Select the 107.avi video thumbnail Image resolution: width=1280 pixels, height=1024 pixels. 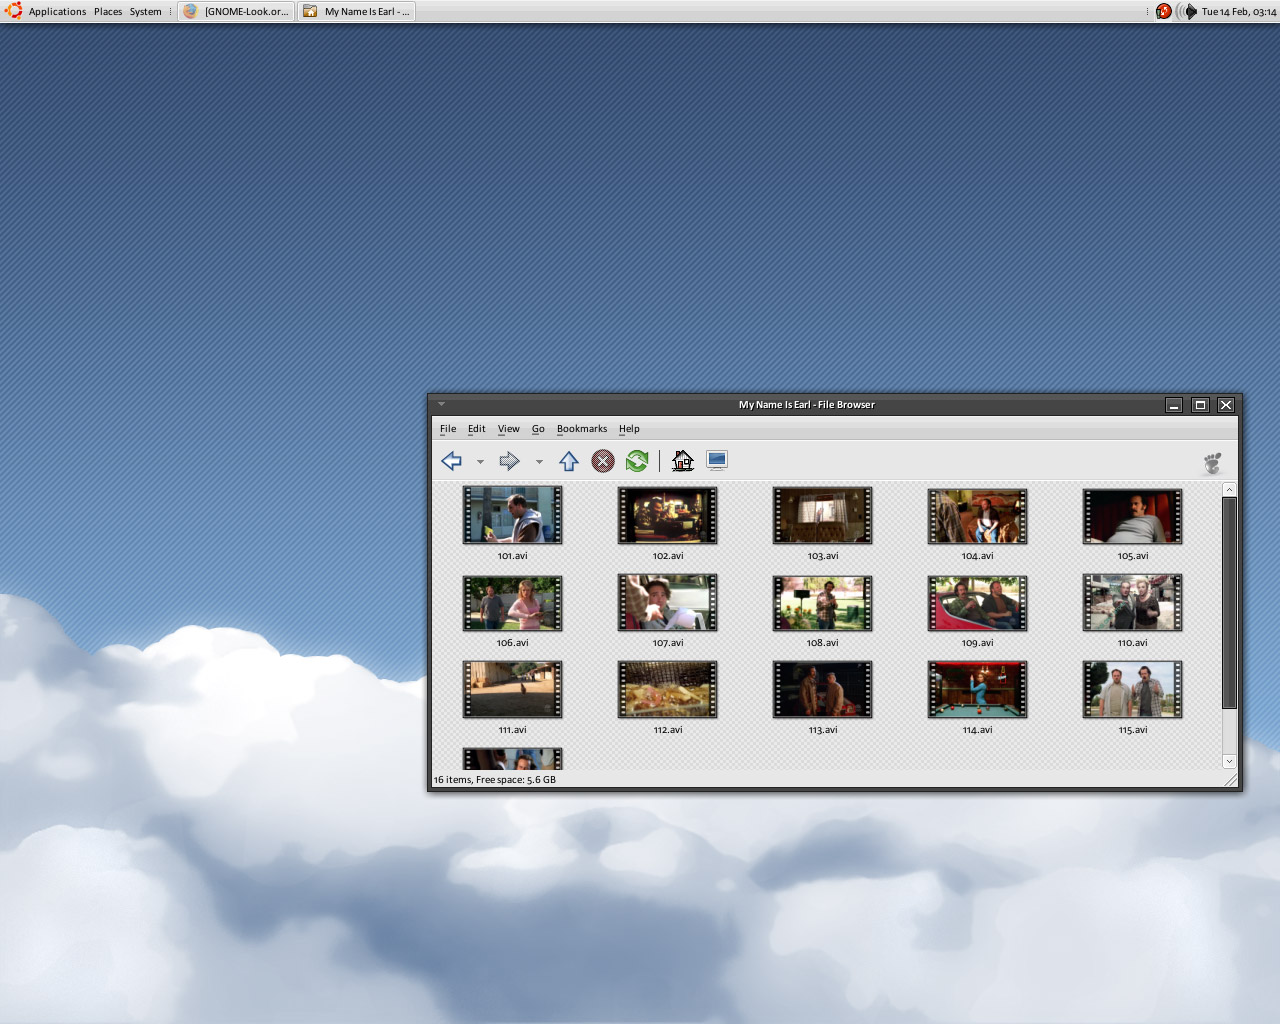[668, 602]
